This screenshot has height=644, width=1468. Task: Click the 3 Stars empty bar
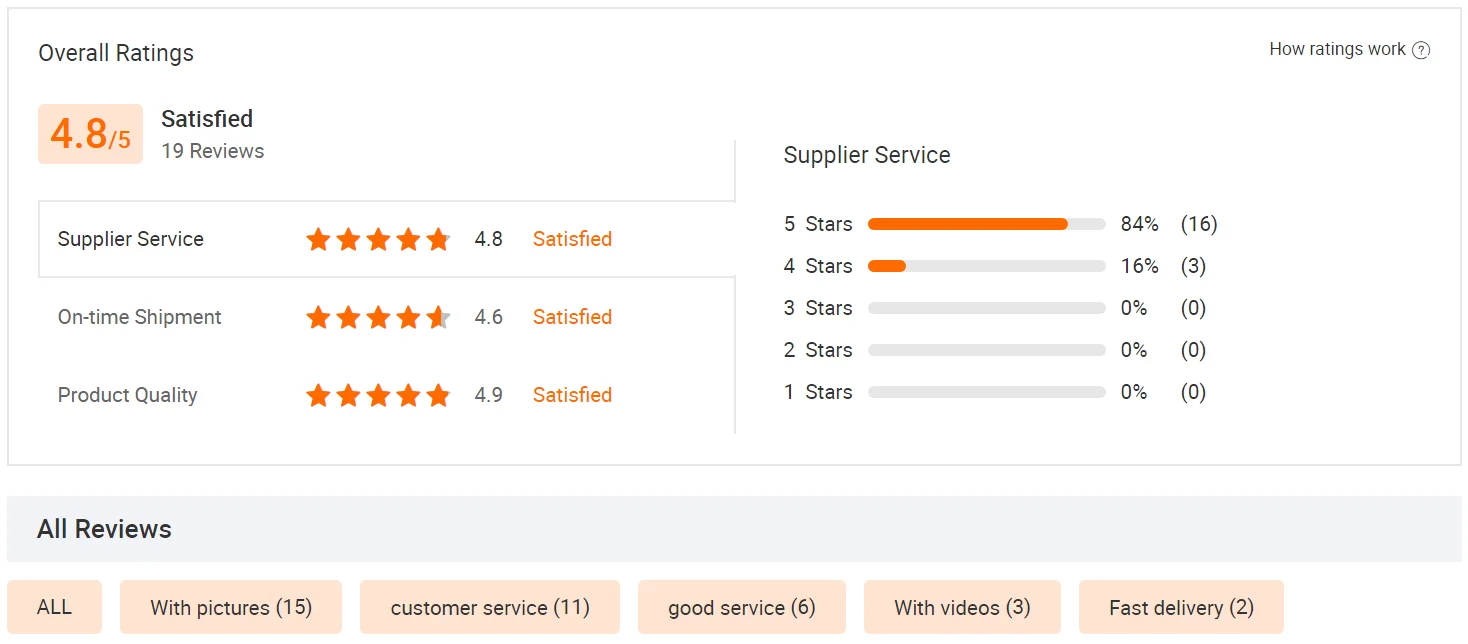986,308
